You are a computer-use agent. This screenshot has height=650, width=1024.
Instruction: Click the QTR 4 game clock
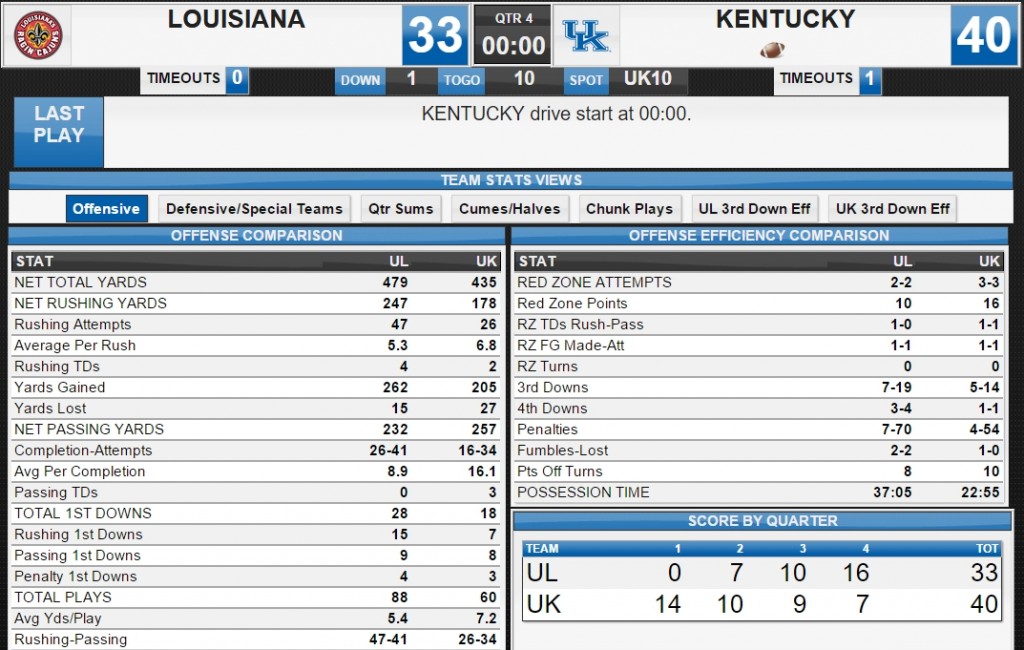point(513,35)
